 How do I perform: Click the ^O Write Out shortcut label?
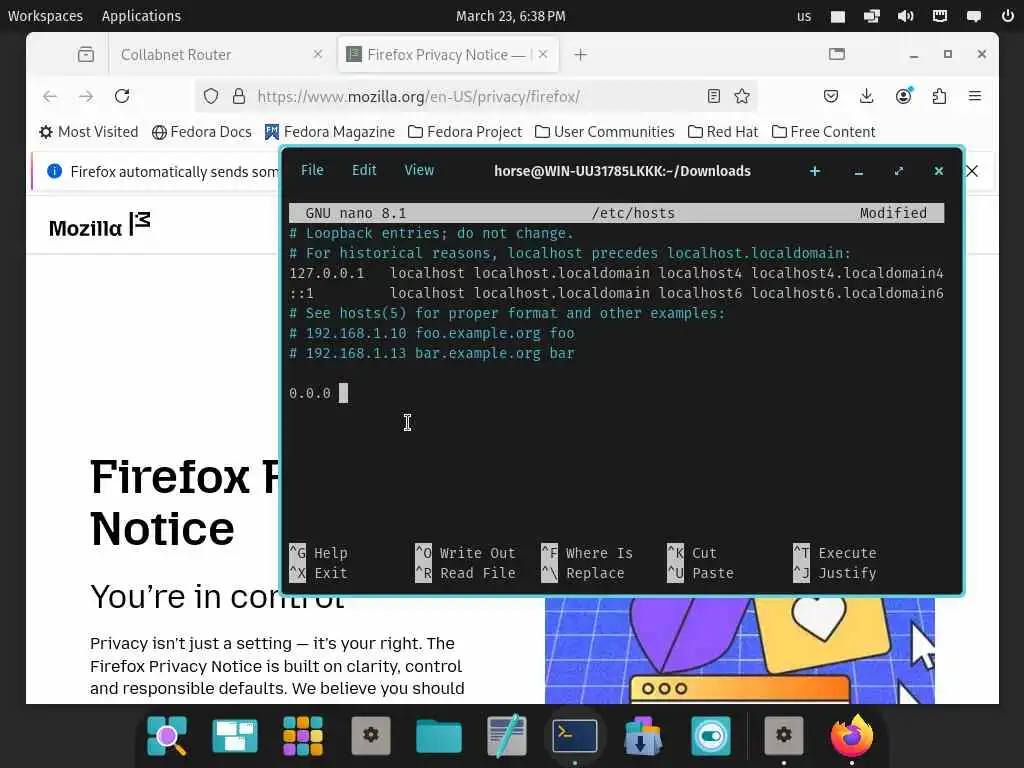pos(466,553)
